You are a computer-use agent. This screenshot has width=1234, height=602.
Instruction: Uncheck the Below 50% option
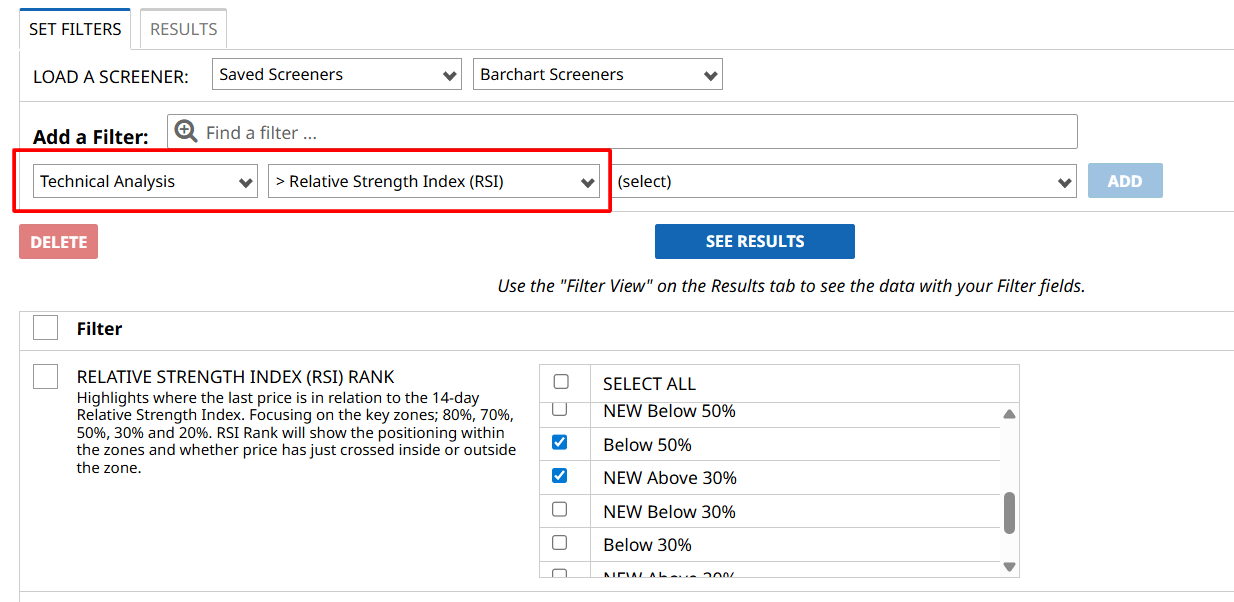[x=560, y=442]
